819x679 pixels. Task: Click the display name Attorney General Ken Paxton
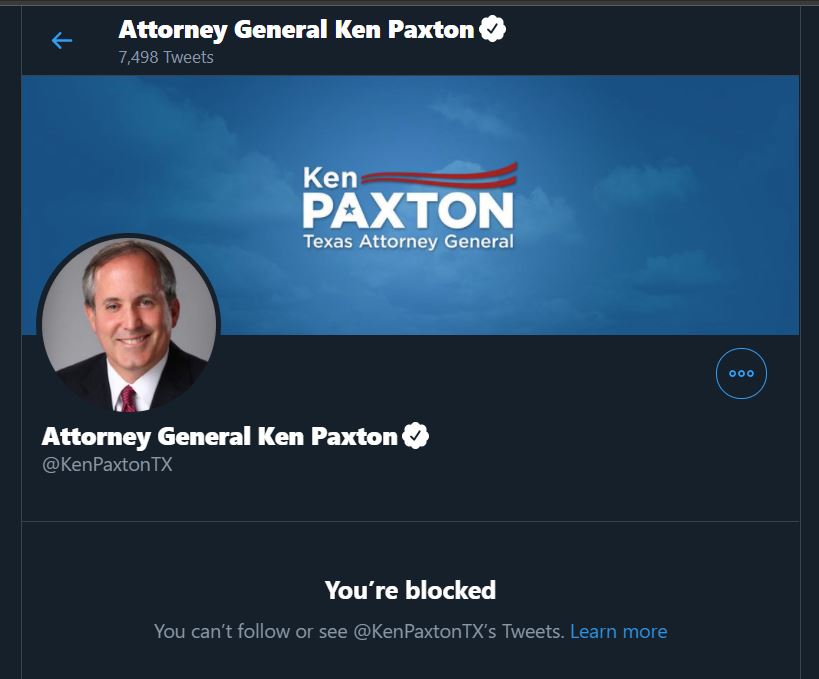(220, 435)
